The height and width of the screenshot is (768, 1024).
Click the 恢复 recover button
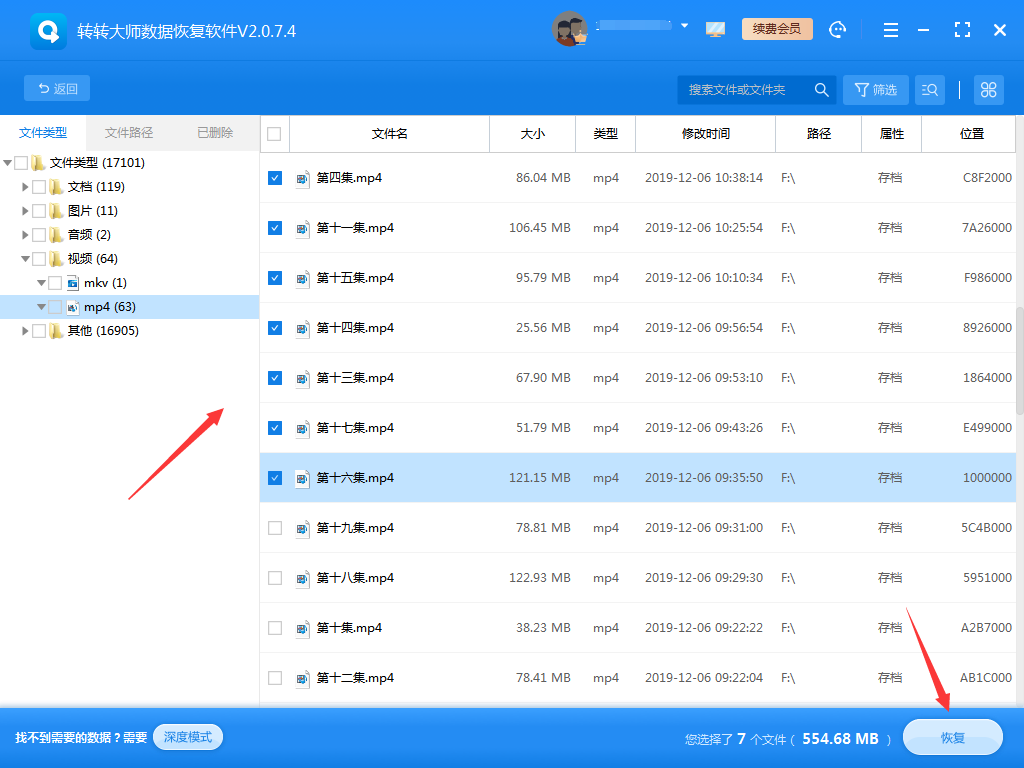tap(952, 738)
